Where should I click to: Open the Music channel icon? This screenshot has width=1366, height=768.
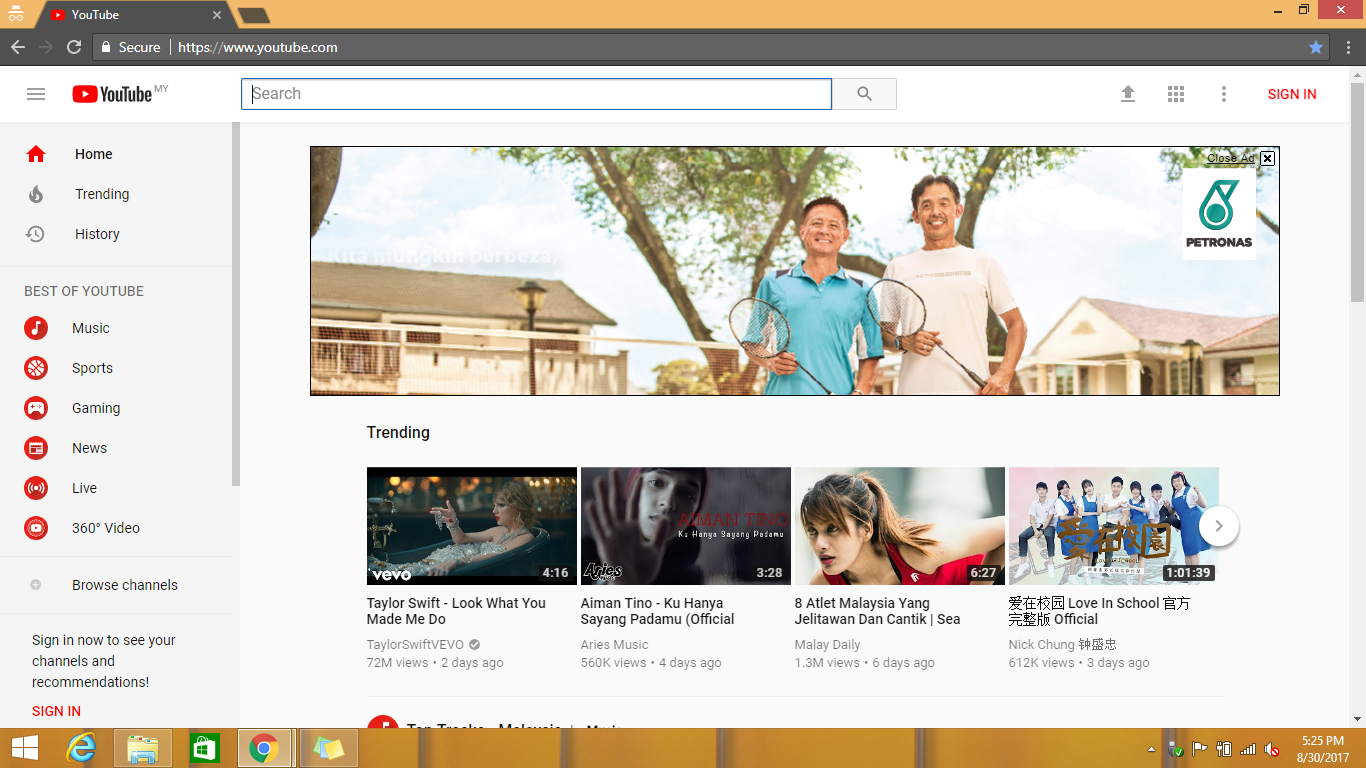pyautogui.click(x=36, y=328)
